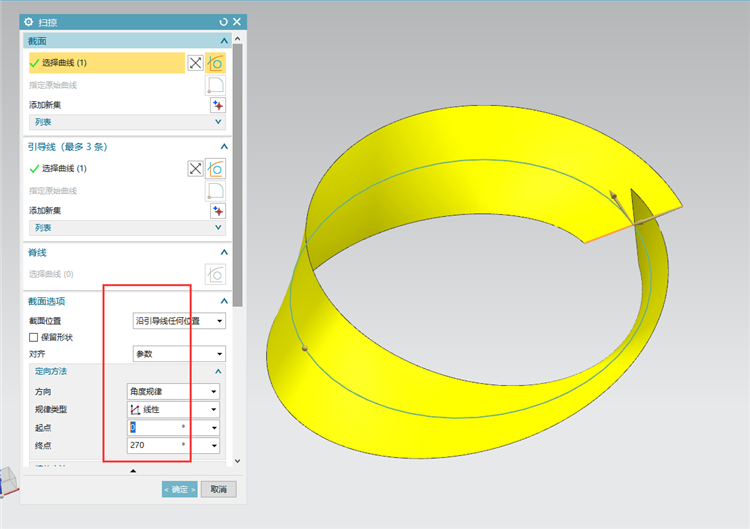Click the curve selection icon in 截面 section
750x529 pixels.
[215, 63]
